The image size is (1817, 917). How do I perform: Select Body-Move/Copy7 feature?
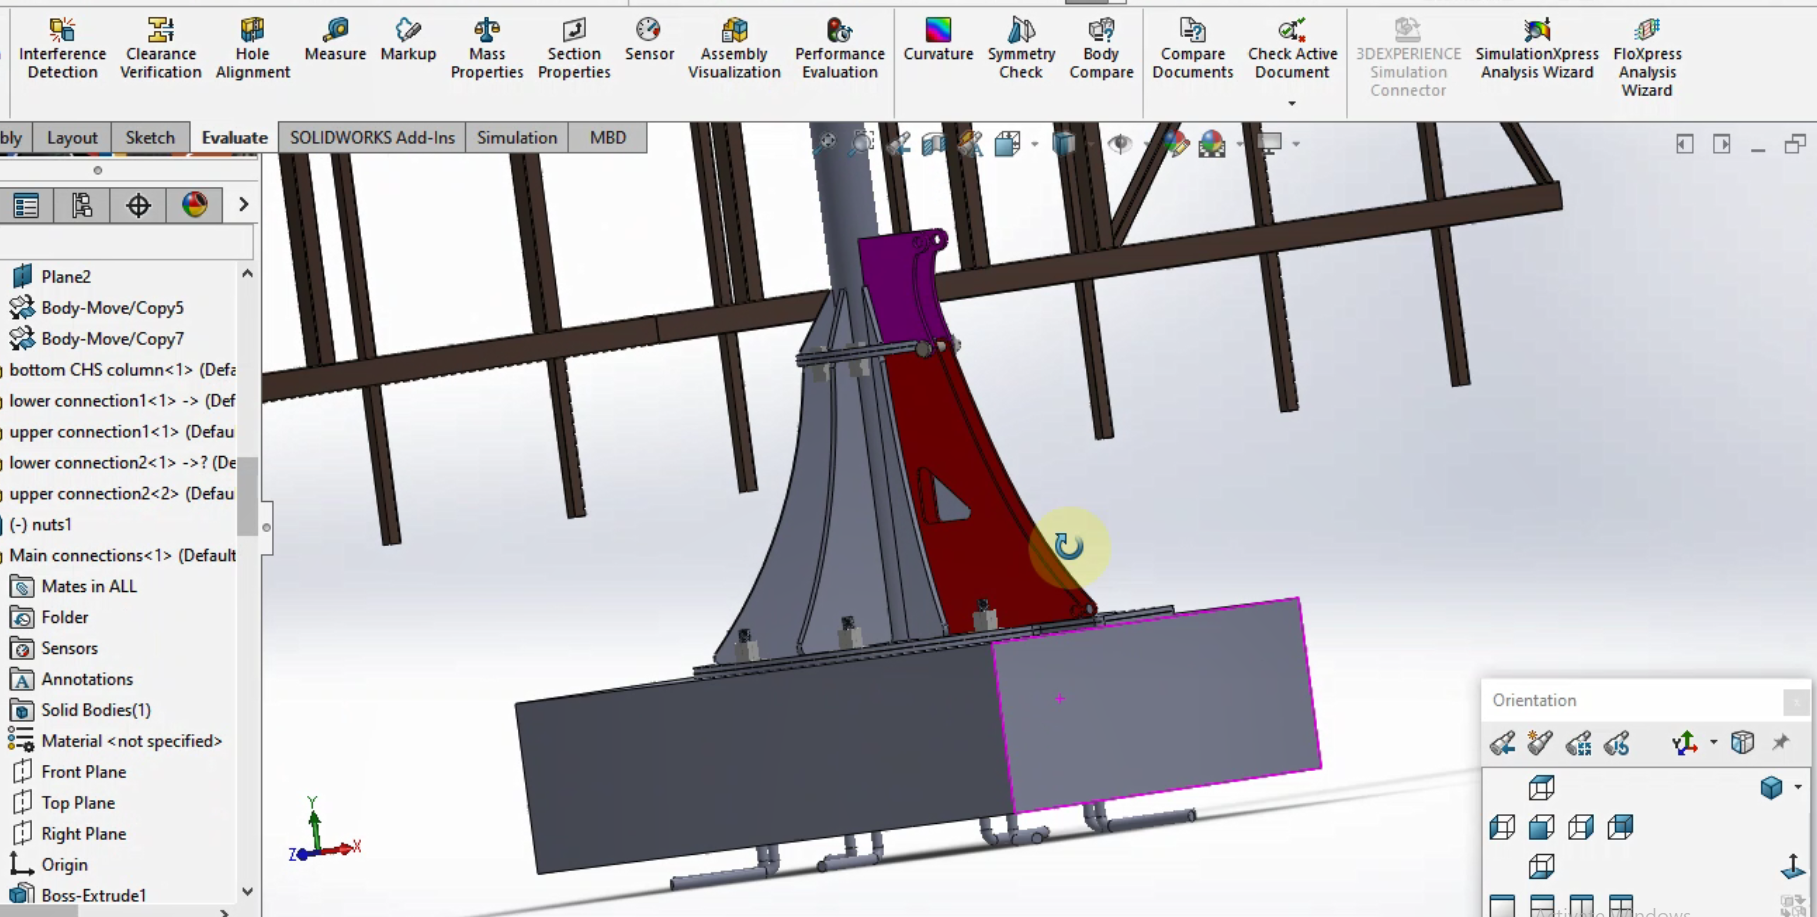pyautogui.click(x=112, y=339)
